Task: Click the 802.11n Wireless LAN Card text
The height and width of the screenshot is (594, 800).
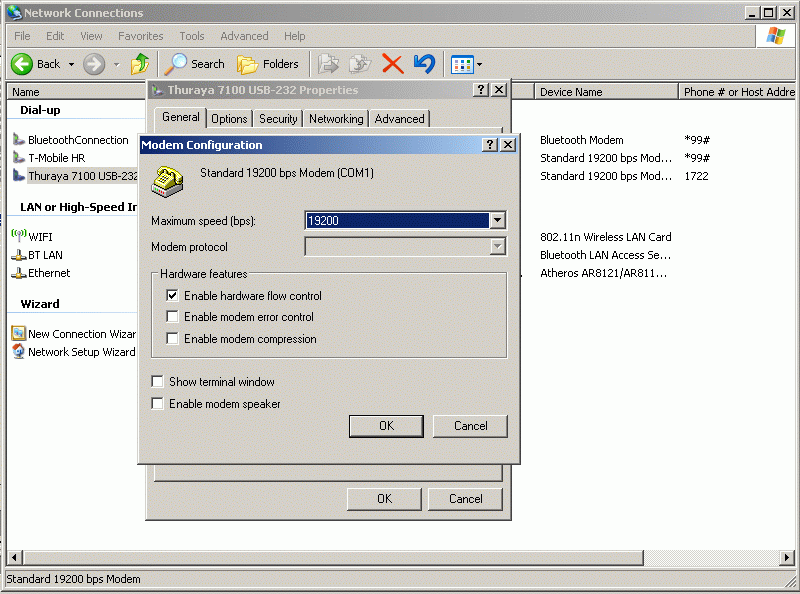Action: (x=606, y=237)
